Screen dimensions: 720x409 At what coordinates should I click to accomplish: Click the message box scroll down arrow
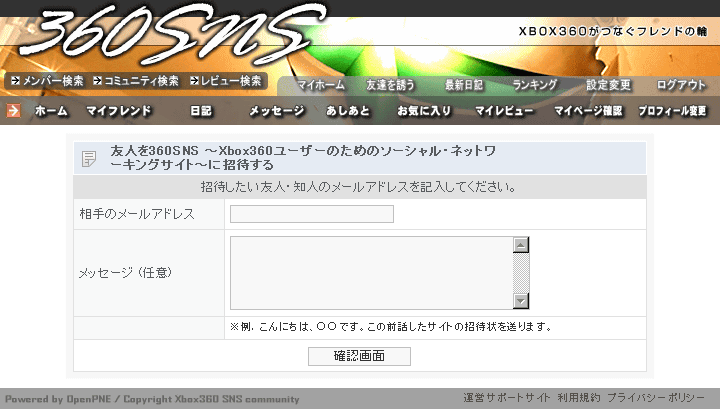pos(521,301)
